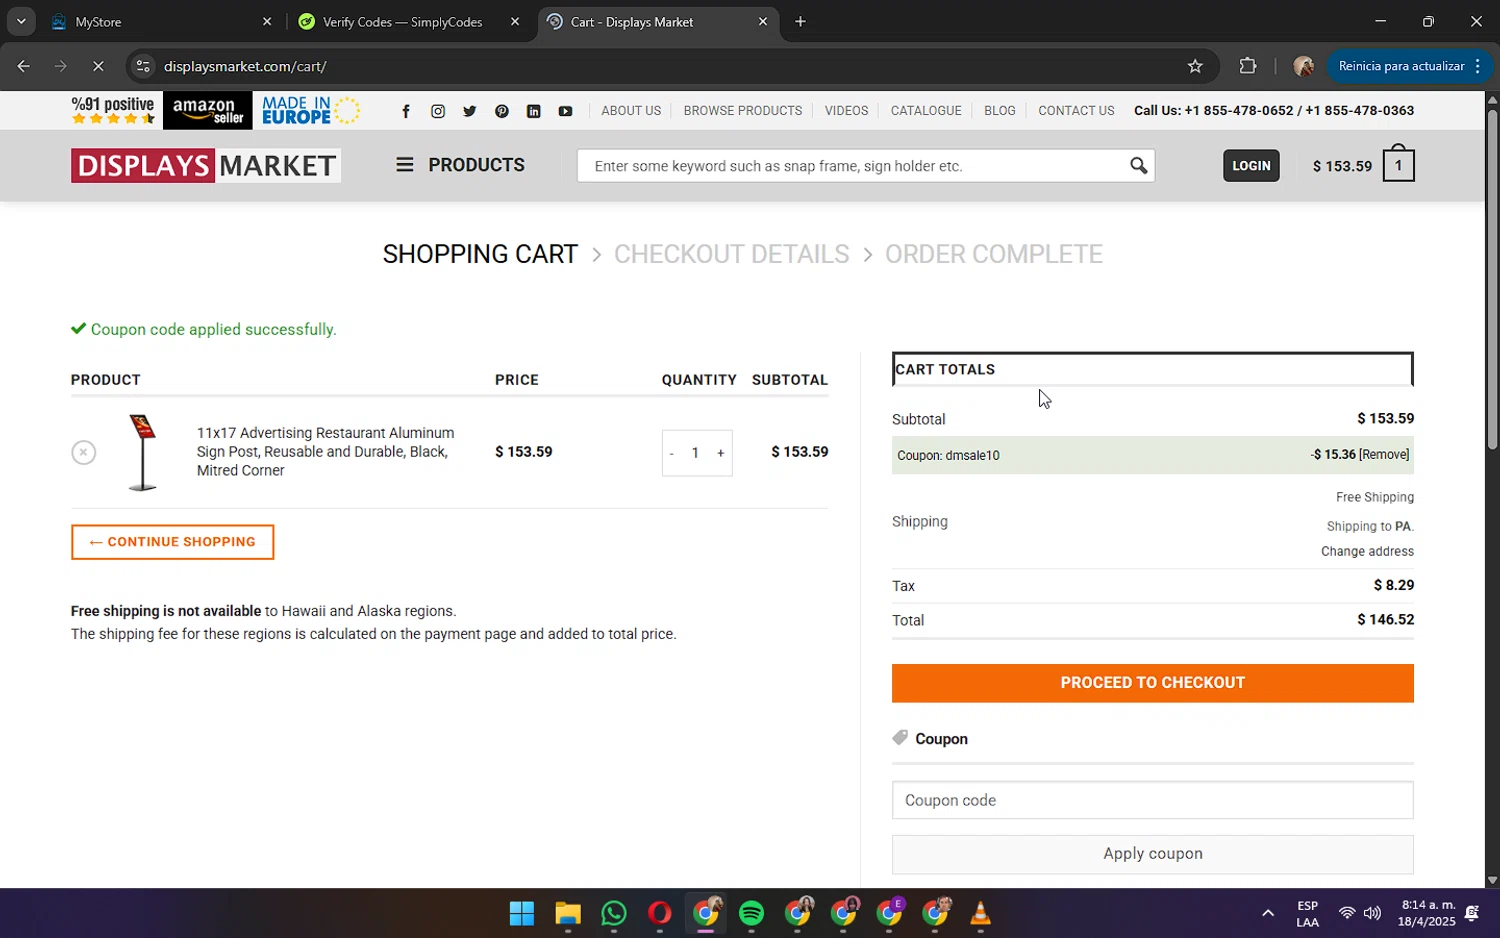
Task: Open the shopping bag cart icon
Action: pyautogui.click(x=1398, y=164)
